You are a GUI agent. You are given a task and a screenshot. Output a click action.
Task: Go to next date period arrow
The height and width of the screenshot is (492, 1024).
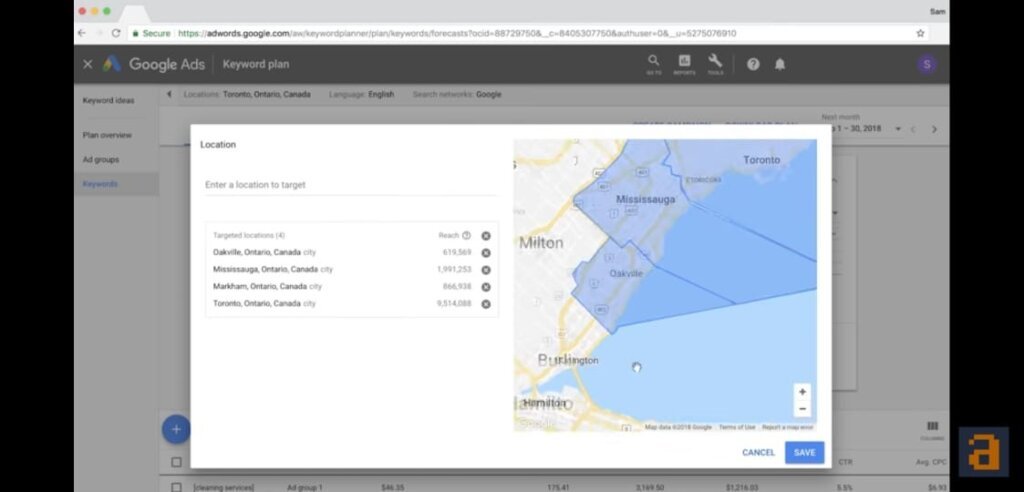point(934,129)
